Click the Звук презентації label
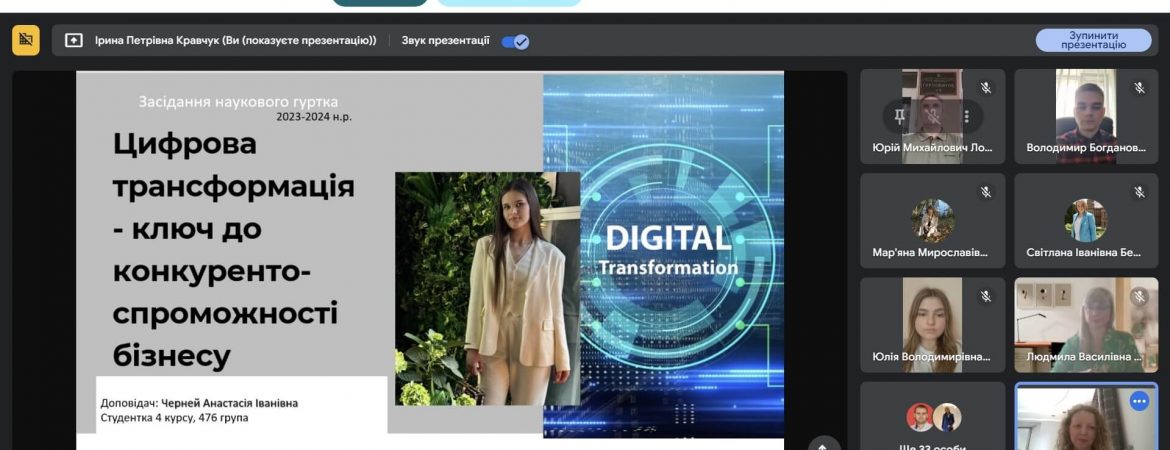This screenshot has height=450, width=1170. tap(445, 40)
